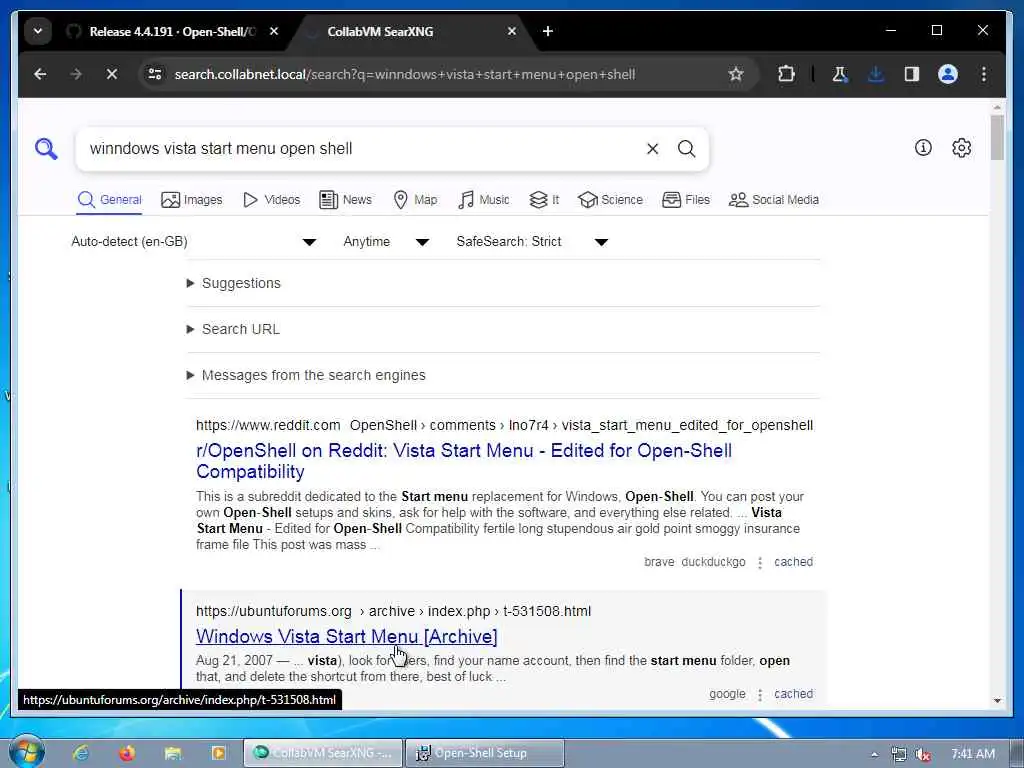Toggle the browser side panel icon
Viewport: 1024px width, 768px height.
coord(912,74)
